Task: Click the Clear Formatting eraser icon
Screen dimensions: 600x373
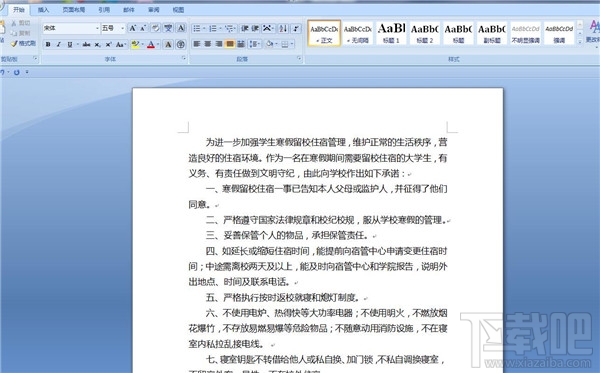Action: [x=155, y=28]
